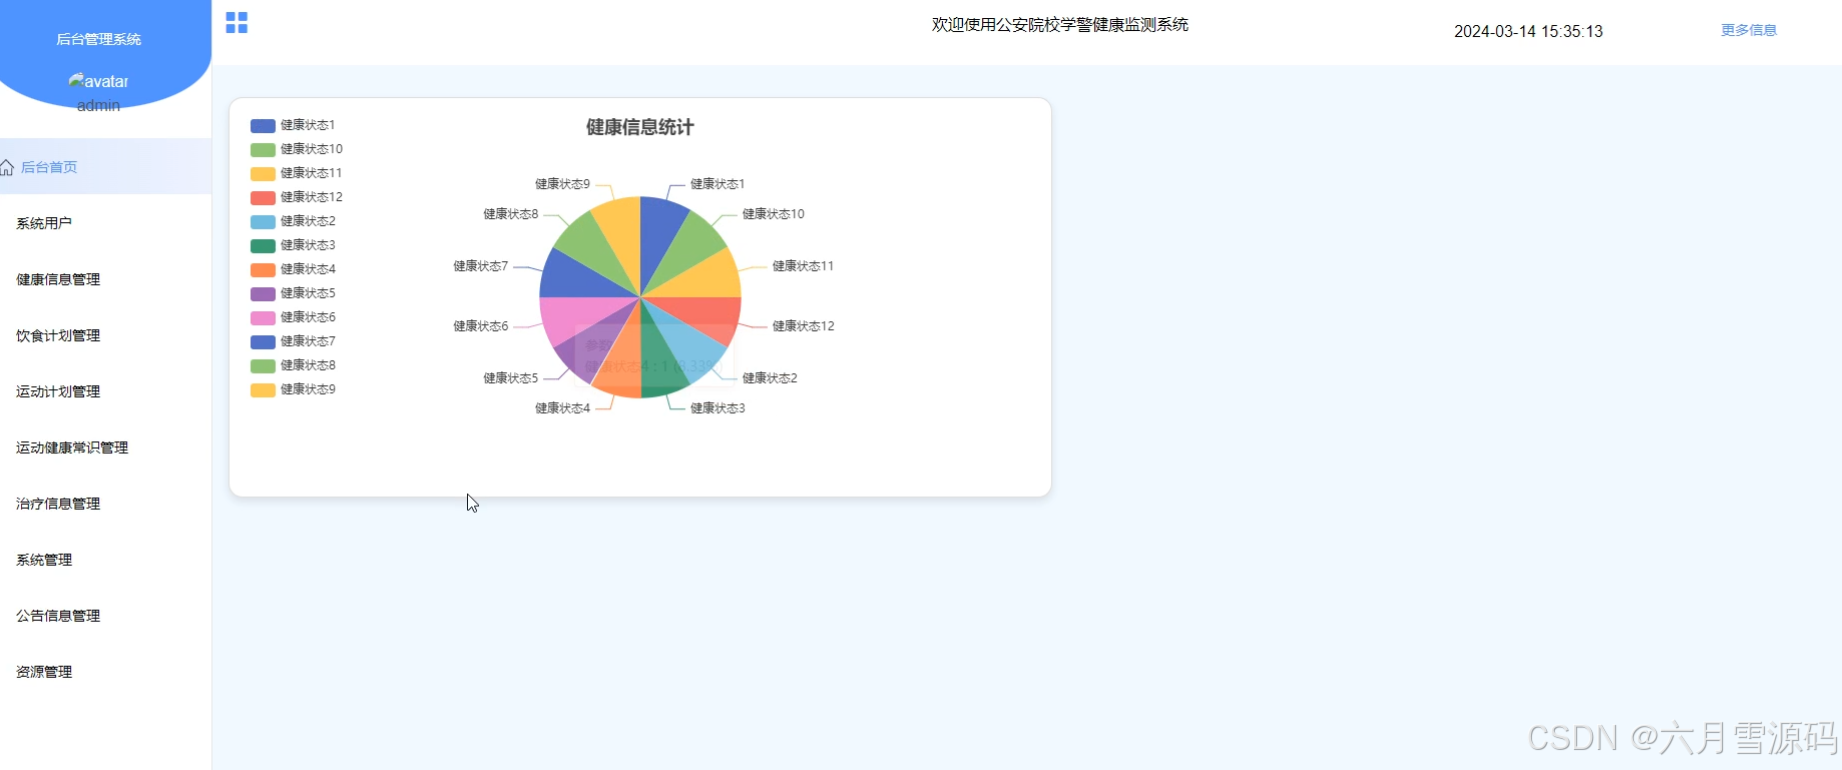
Task: Open 饮食计划管理 in the sidebar
Action: pos(105,335)
